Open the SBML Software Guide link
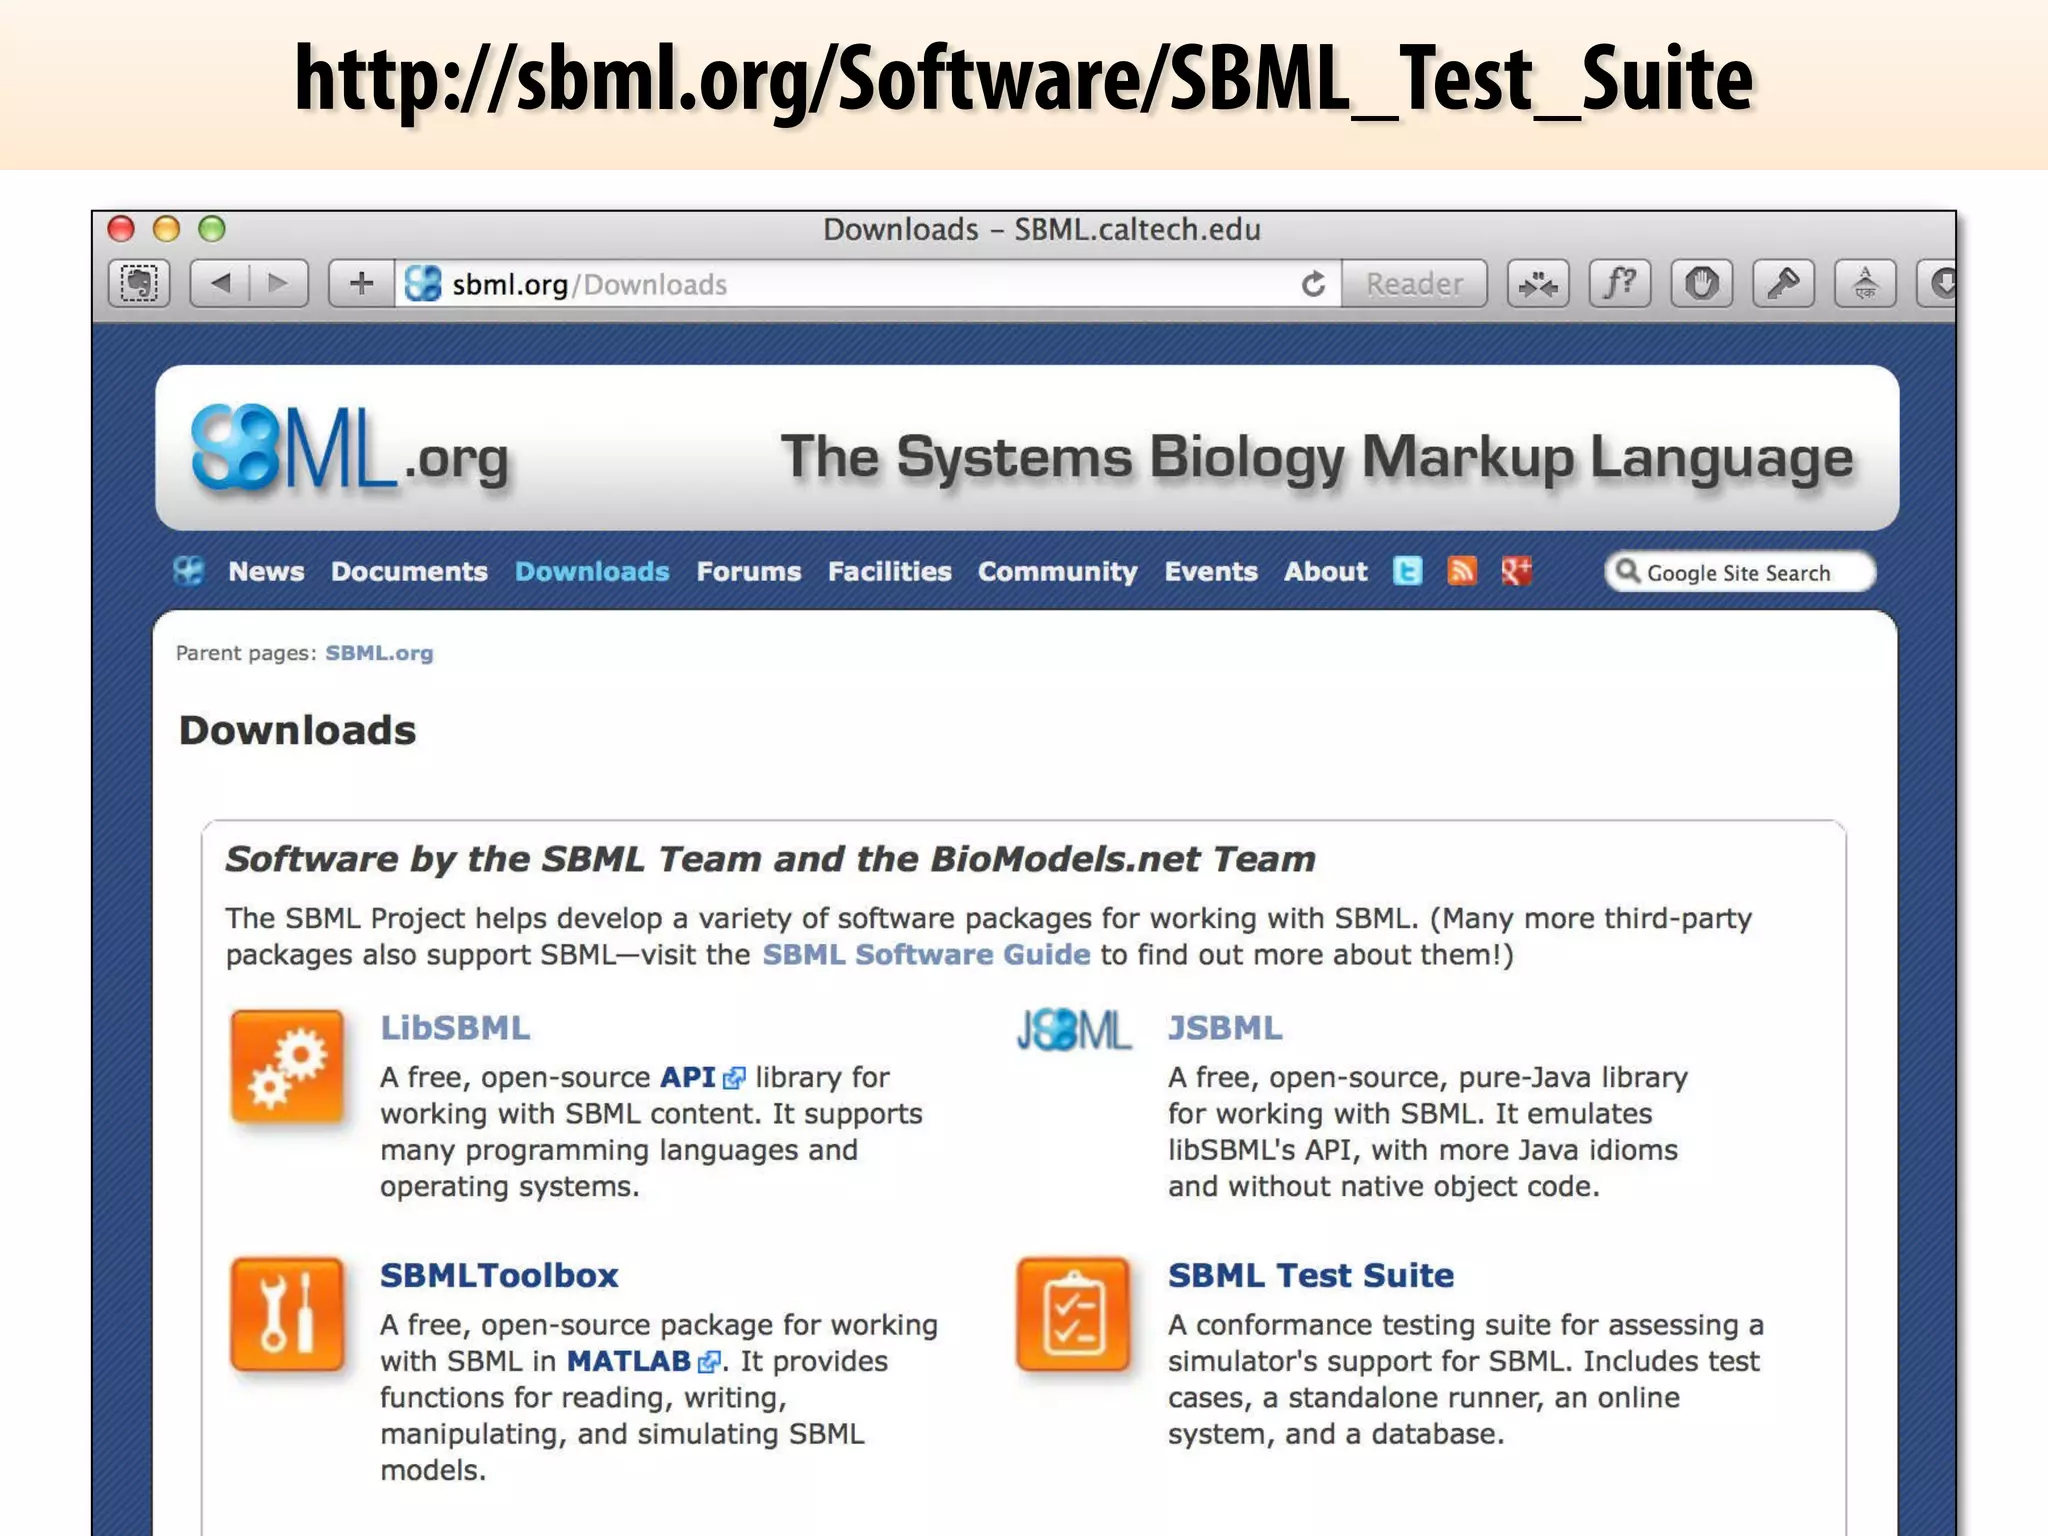2048x1536 pixels. 926,954
